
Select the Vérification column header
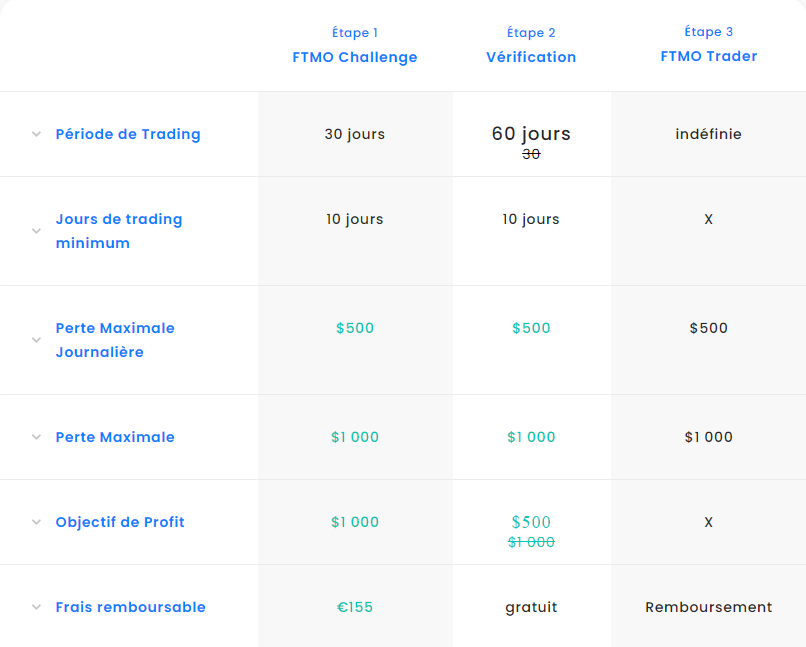(x=531, y=57)
